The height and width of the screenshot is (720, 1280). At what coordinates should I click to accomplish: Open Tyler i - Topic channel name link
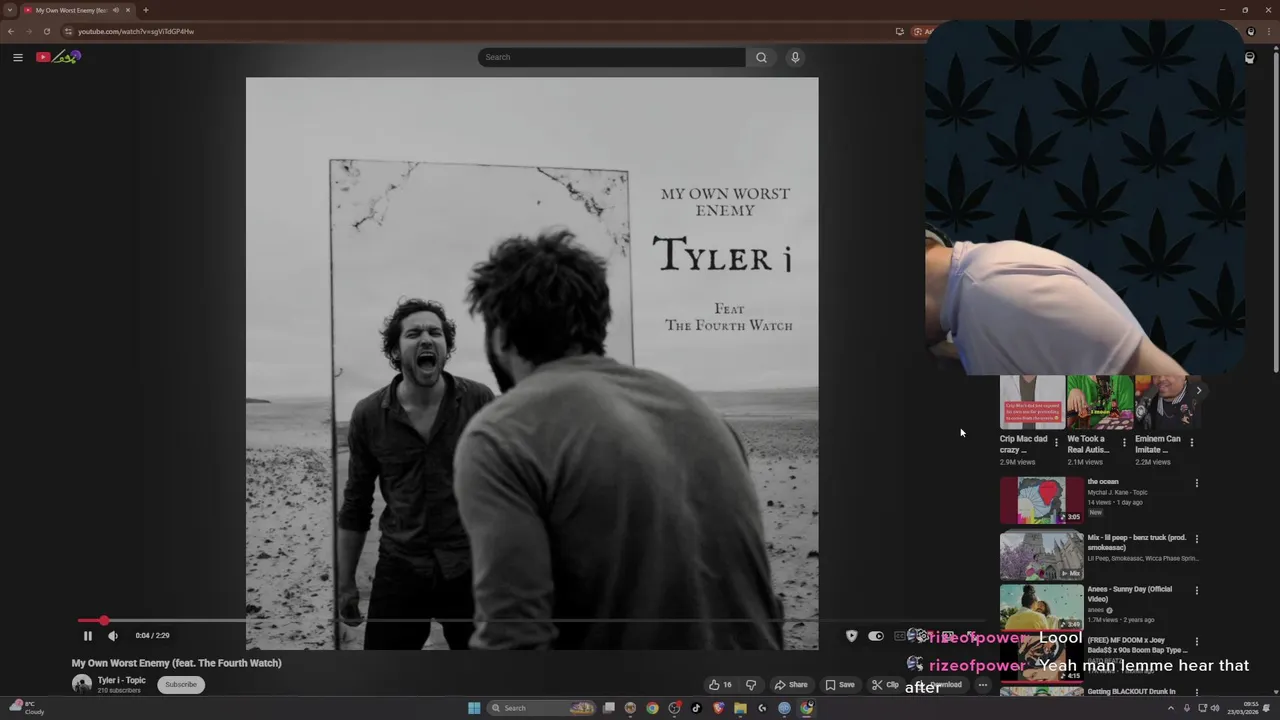pos(121,680)
